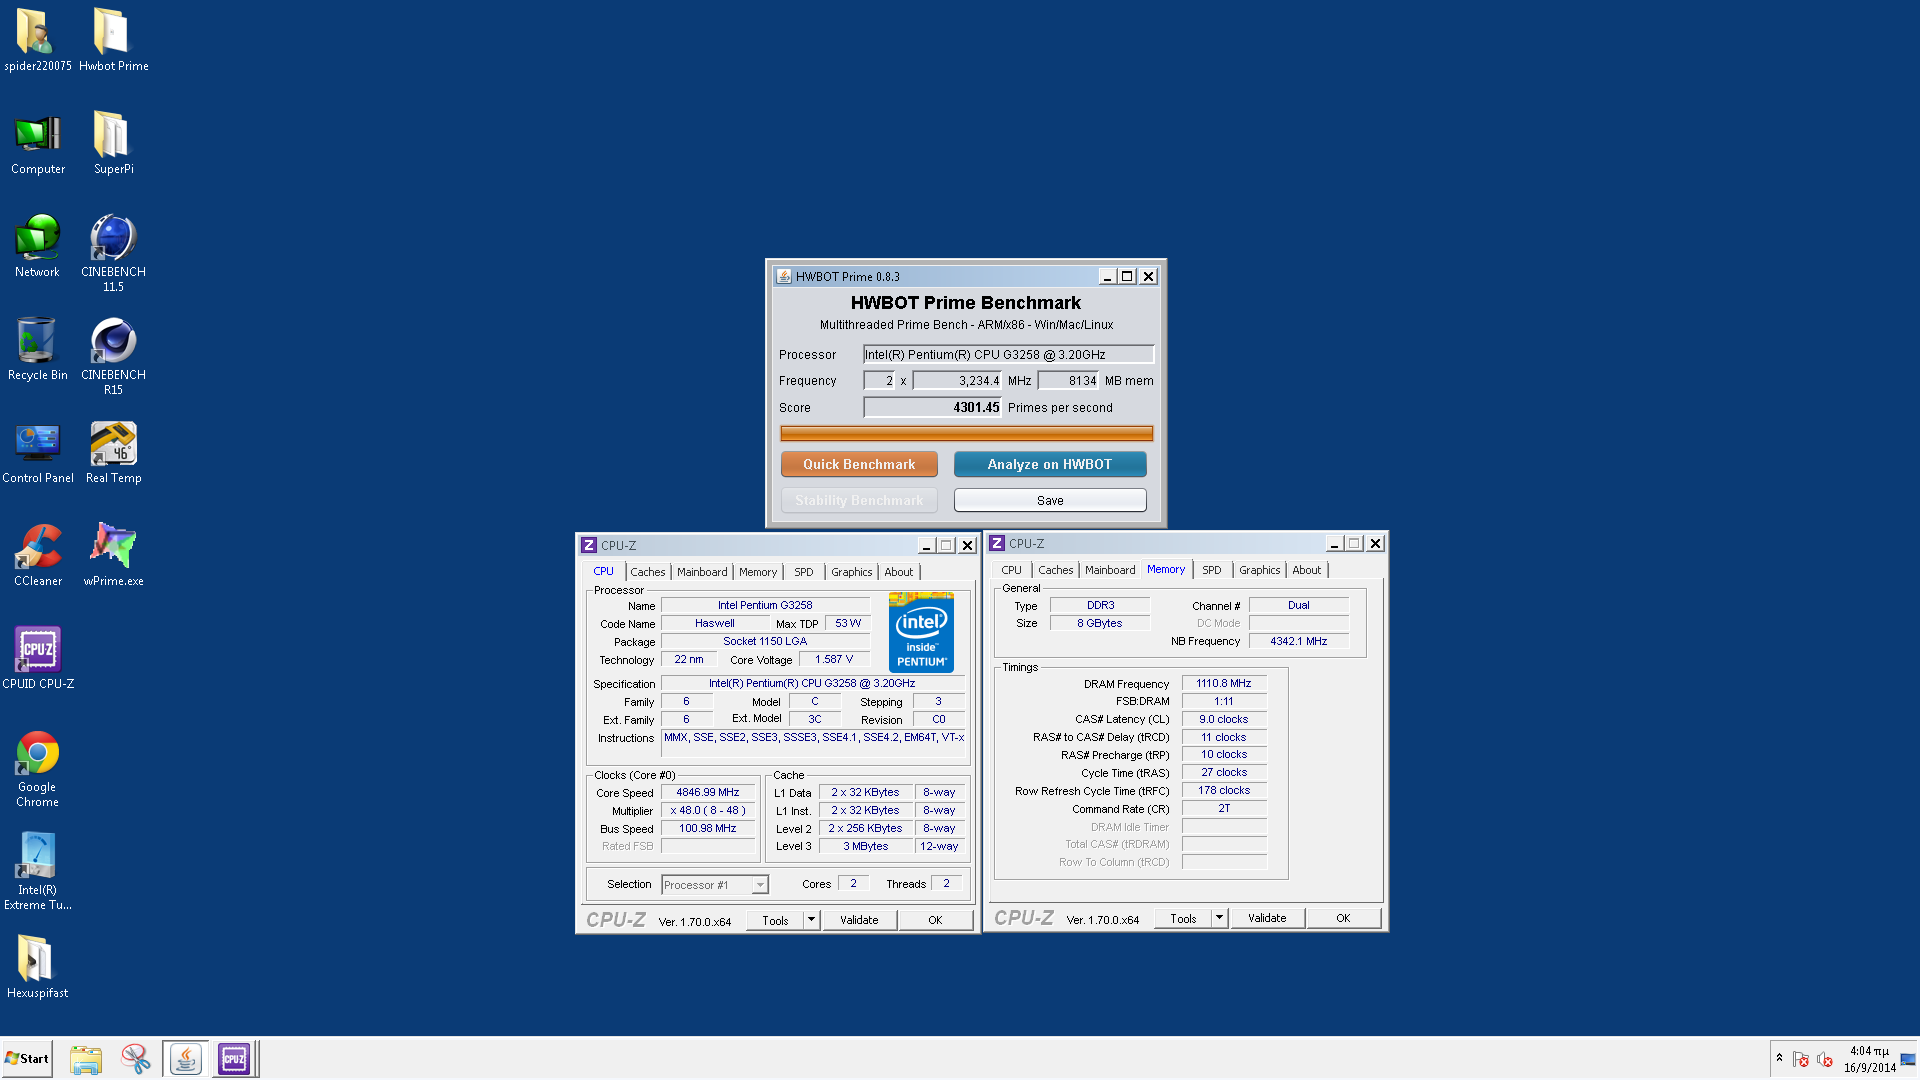Expand Tools dropdown arrow in right CPU-Z
The image size is (1920, 1080).
[x=1220, y=918]
